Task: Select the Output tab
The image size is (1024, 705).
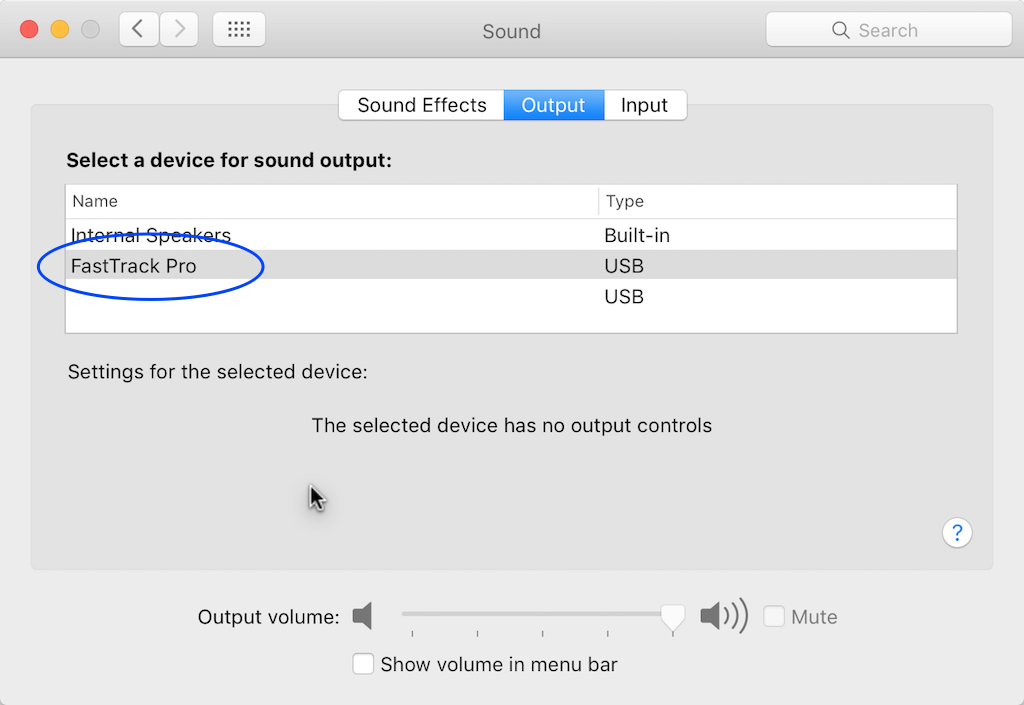Action: [x=554, y=105]
